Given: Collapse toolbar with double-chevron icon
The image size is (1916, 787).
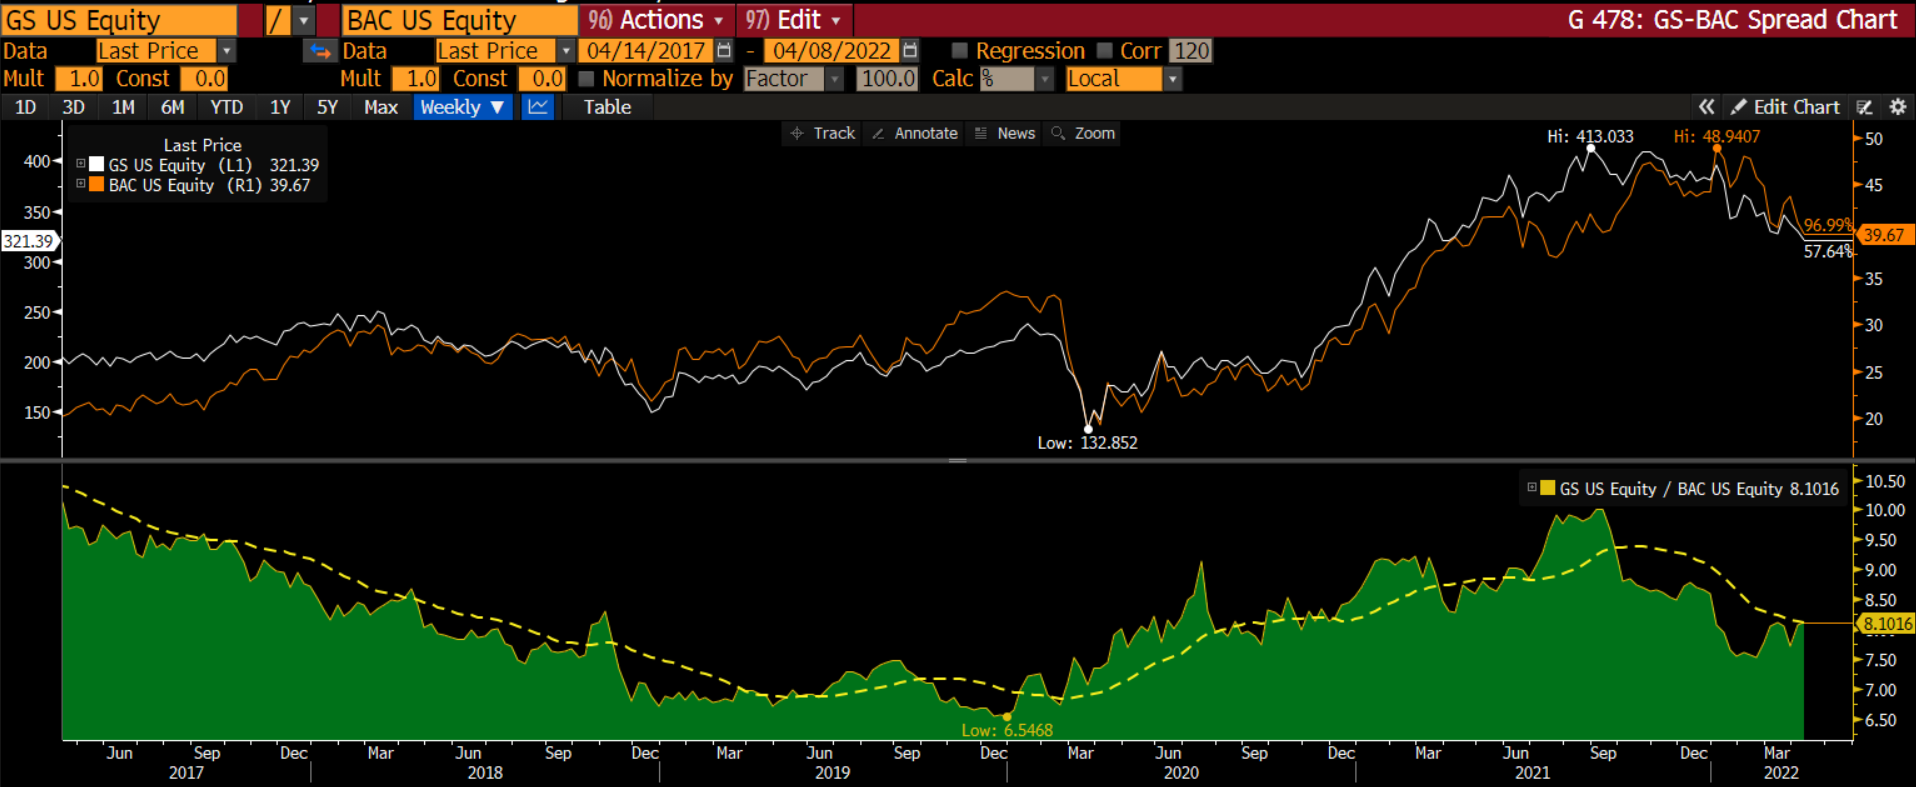Looking at the screenshot, I should [x=1706, y=107].
